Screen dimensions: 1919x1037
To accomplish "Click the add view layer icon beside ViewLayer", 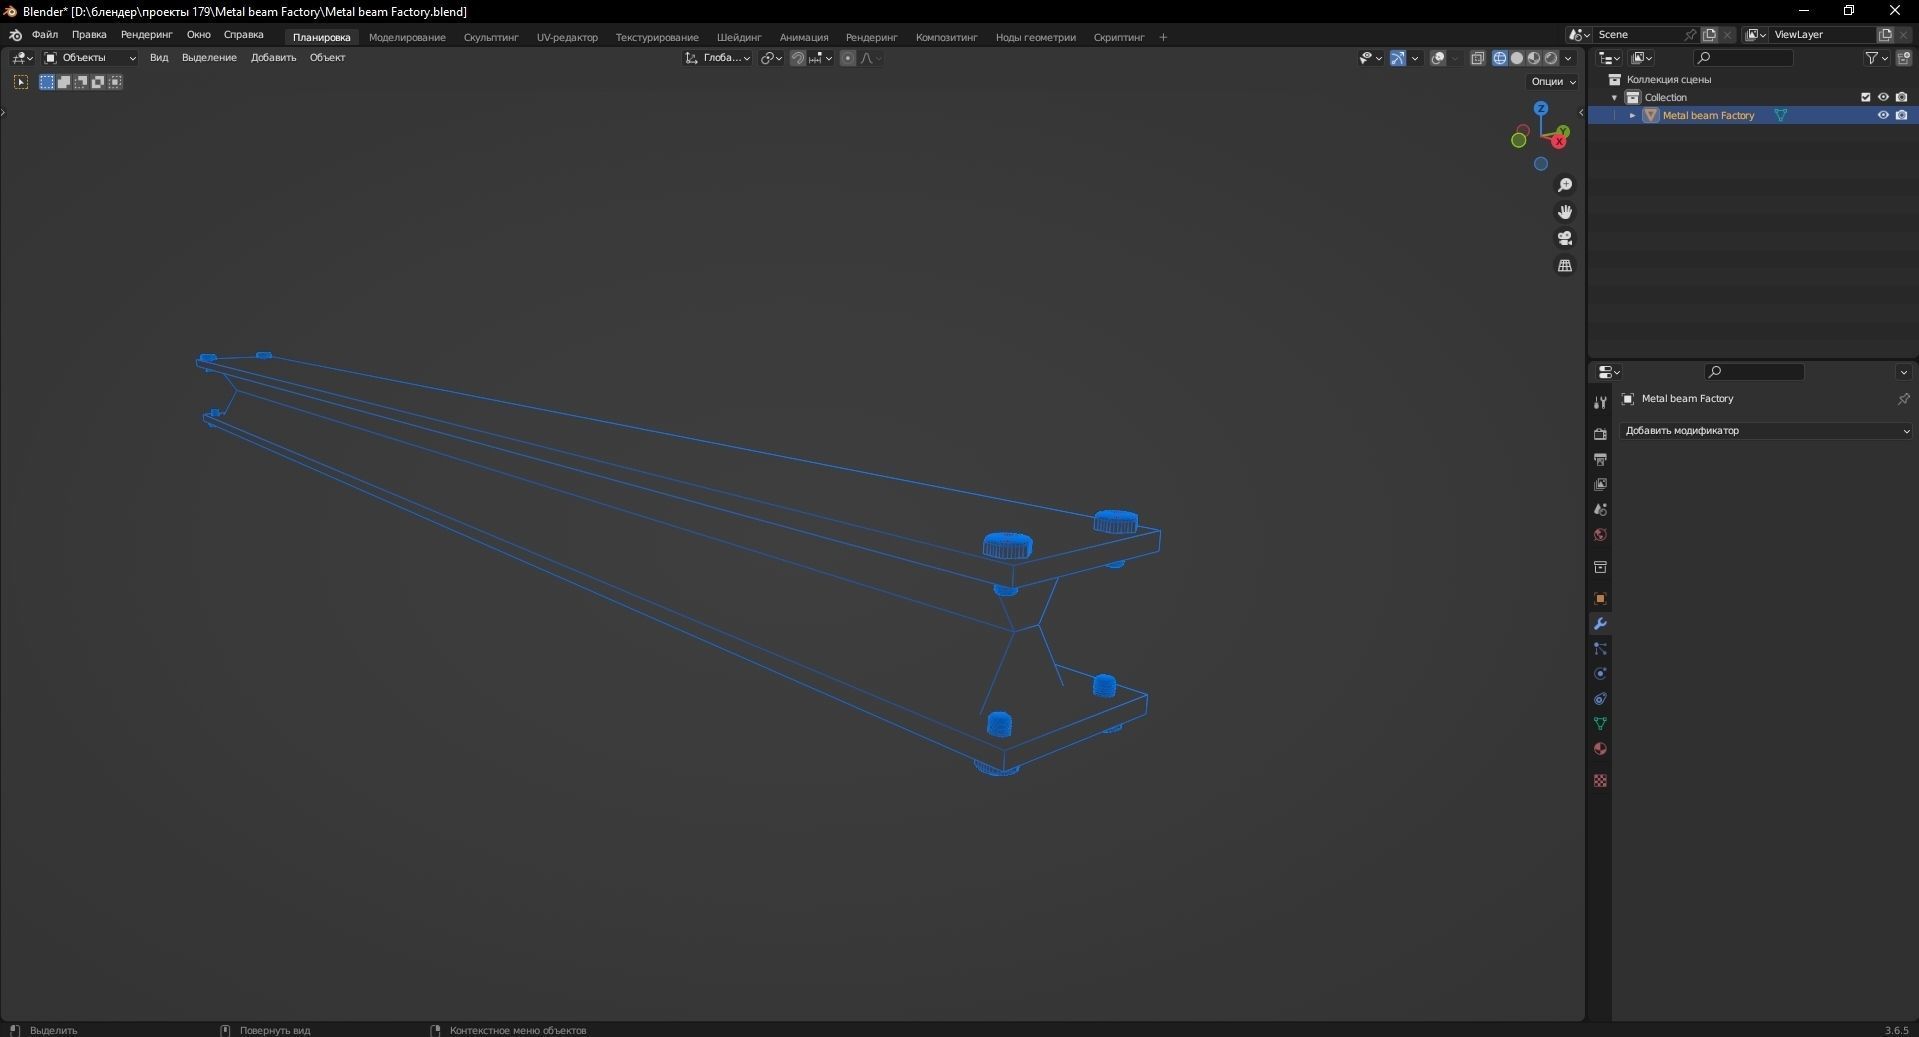I will pos(1885,34).
